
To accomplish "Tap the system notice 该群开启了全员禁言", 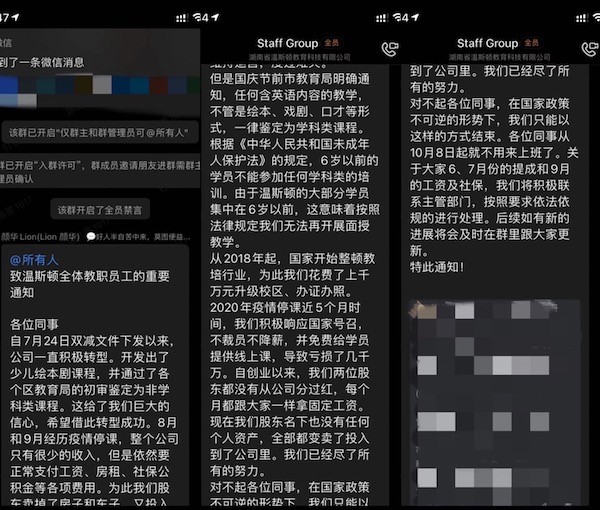I will (100, 210).
